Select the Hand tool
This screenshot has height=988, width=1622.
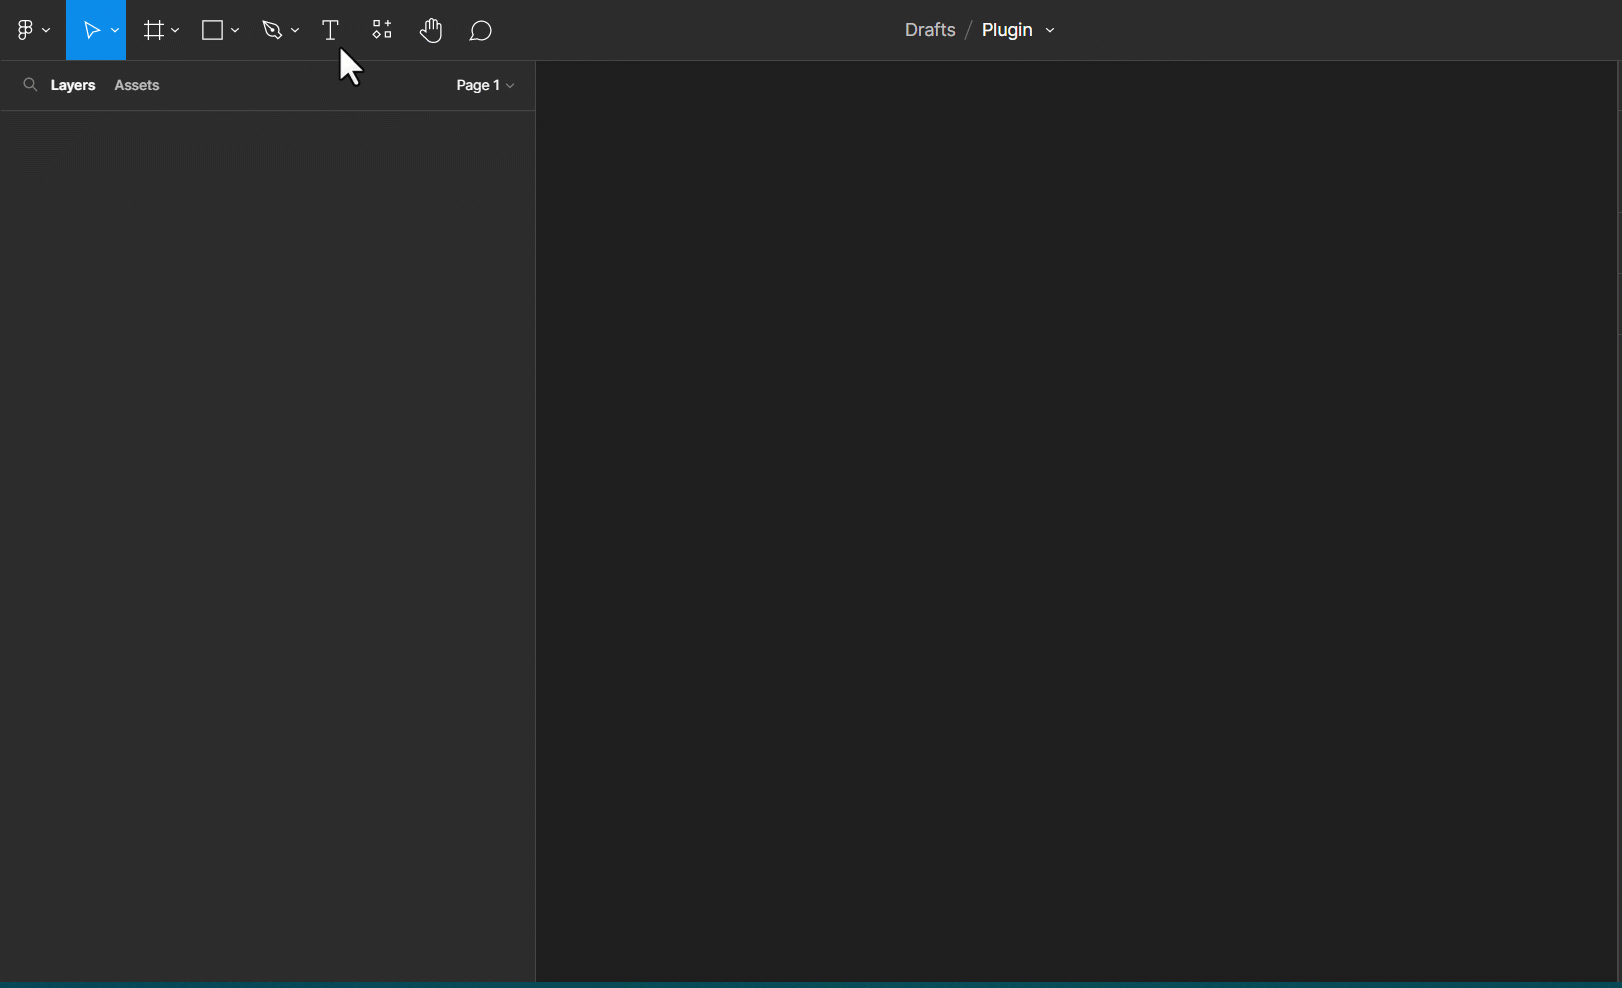tap(431, 29)
